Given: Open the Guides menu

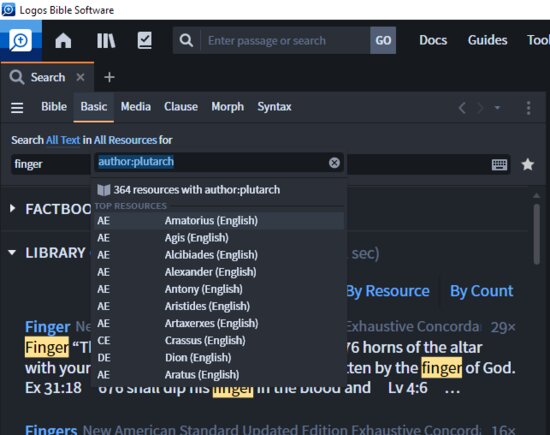Looking at the screenshot, I should 488,40.
